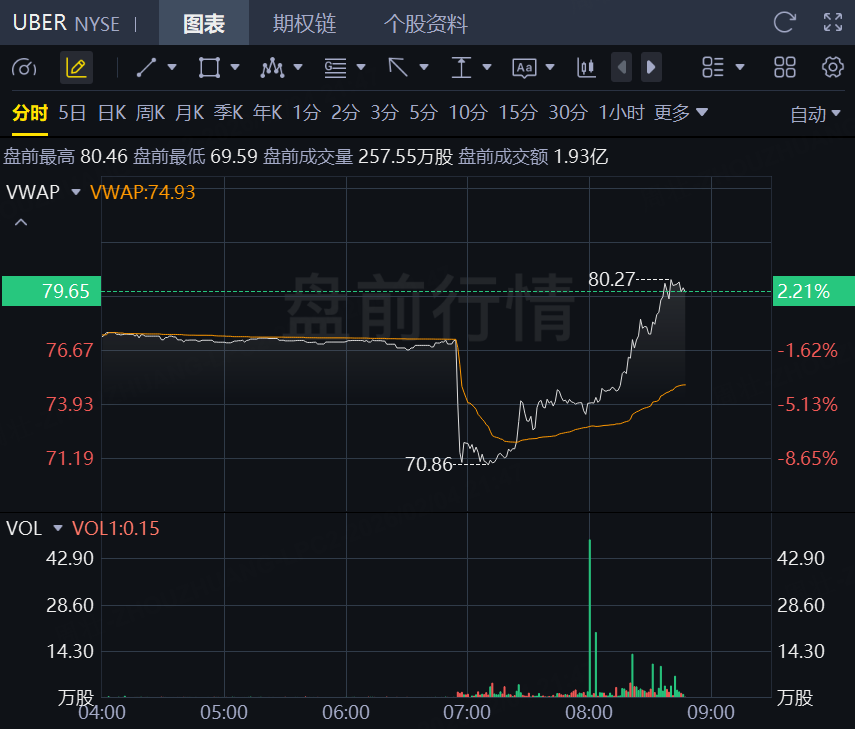Select the 15分 timeframe
The width and height of the screenshot is (855, 729).
click(x=518, y=113)
